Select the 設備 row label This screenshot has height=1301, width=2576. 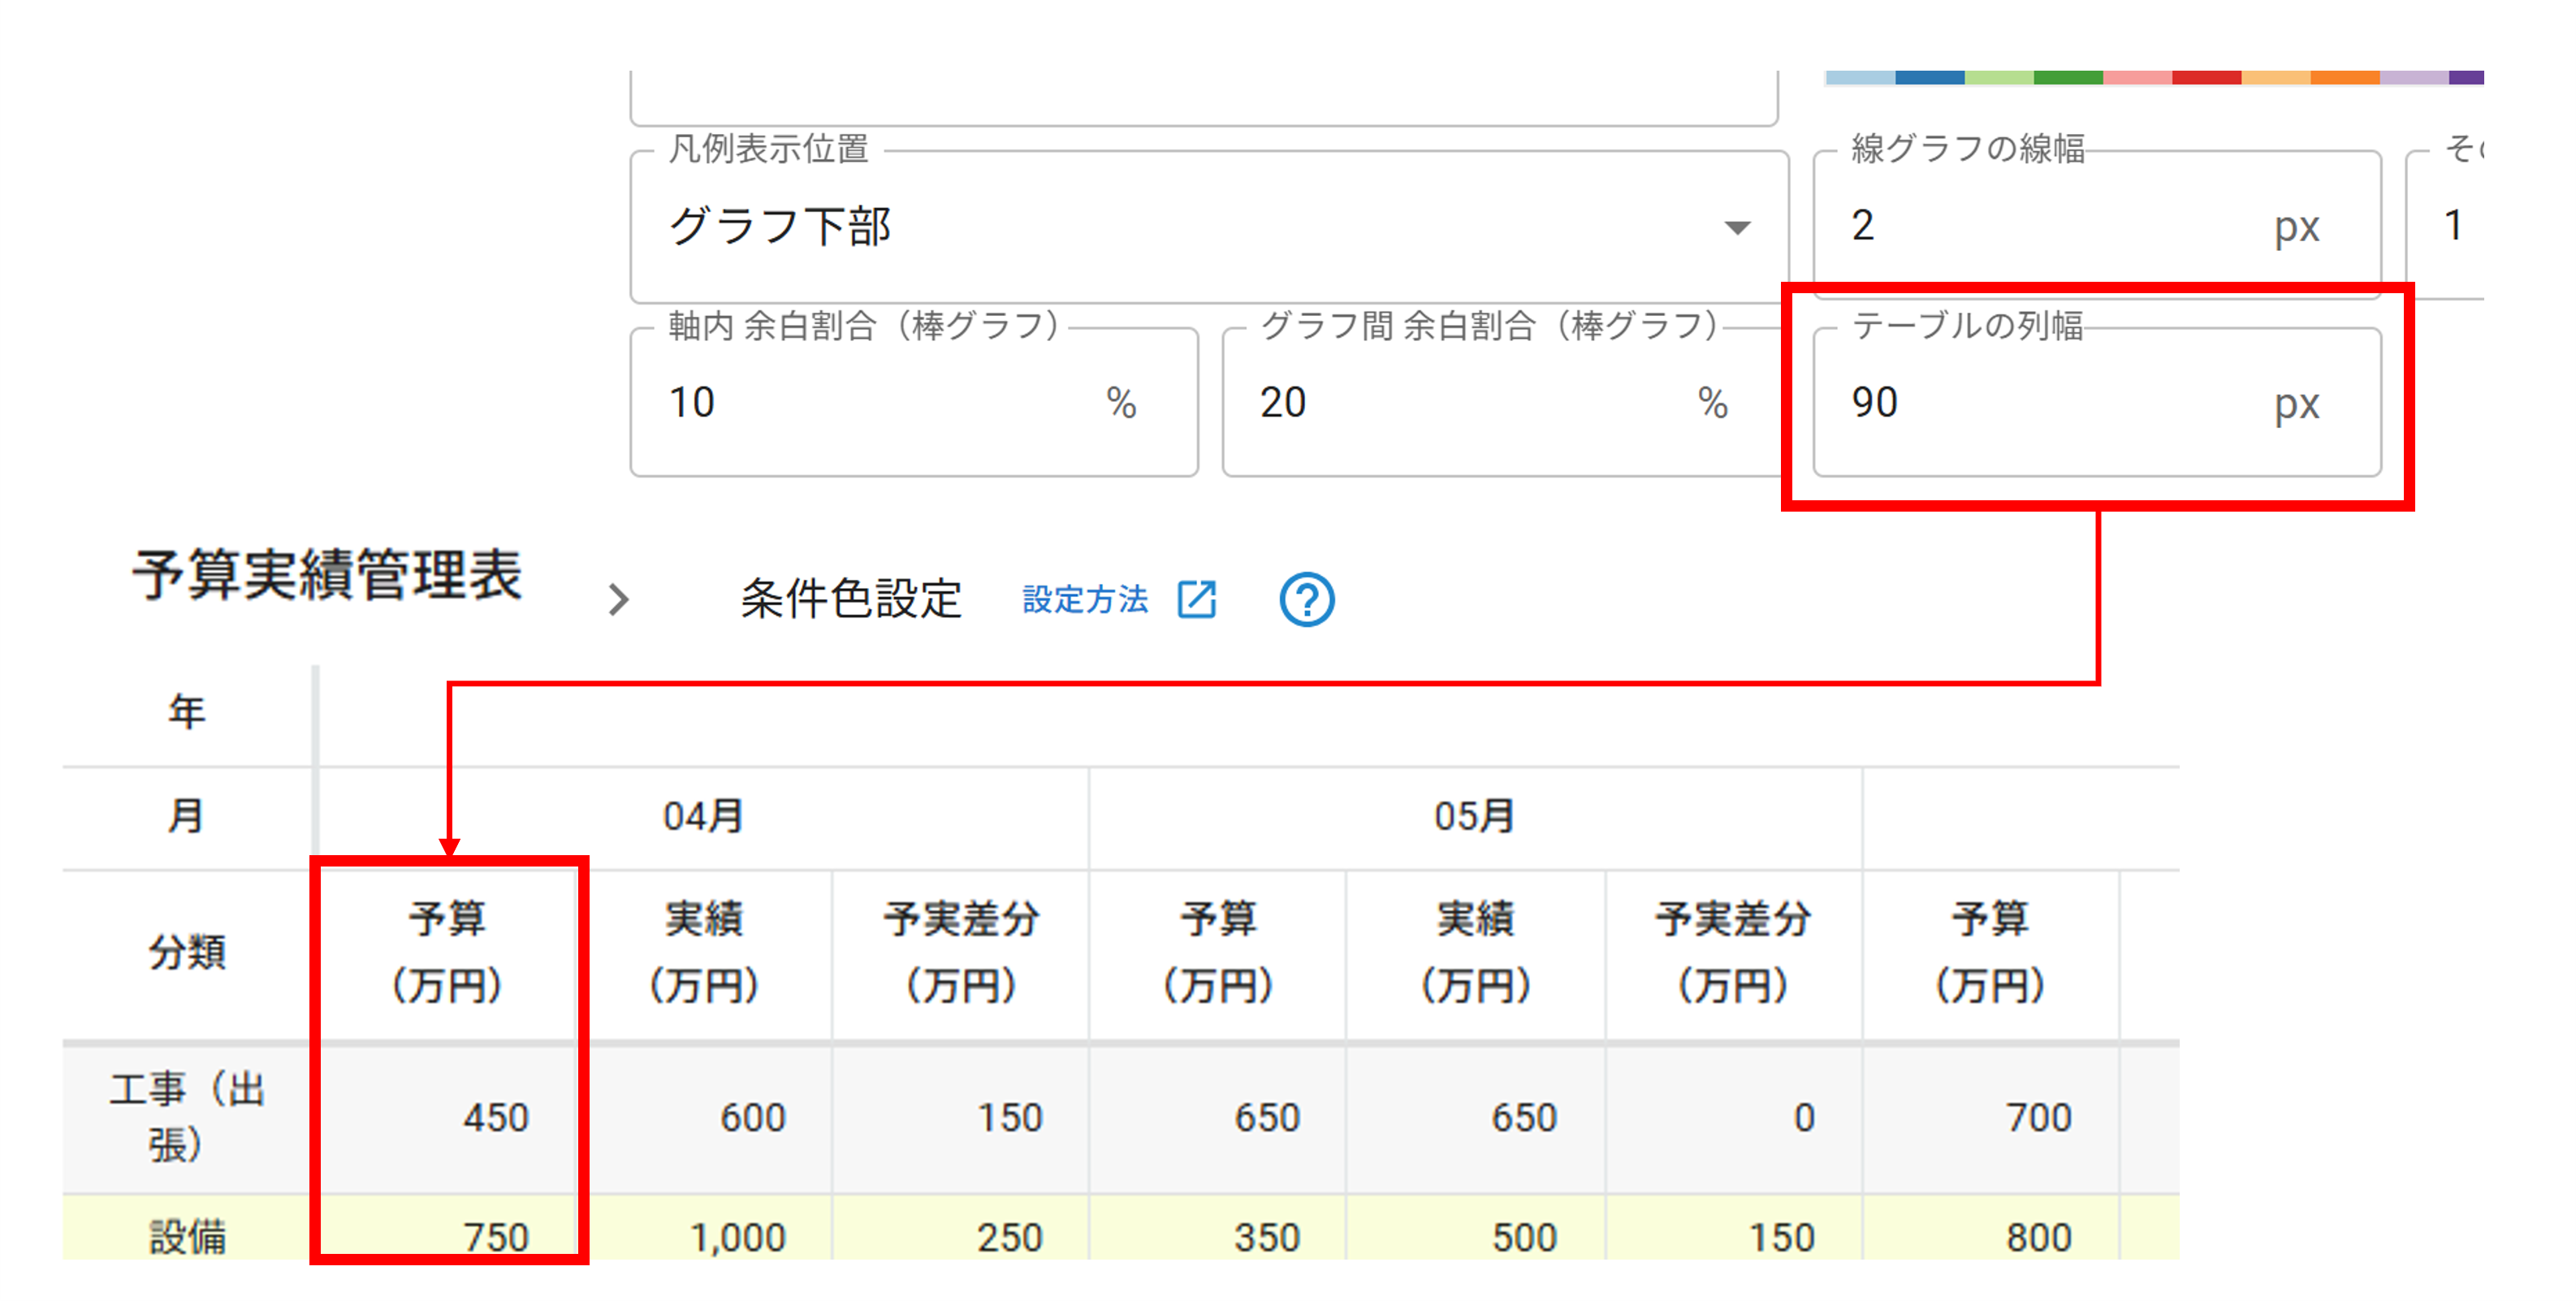click(x=186, y=1237)
